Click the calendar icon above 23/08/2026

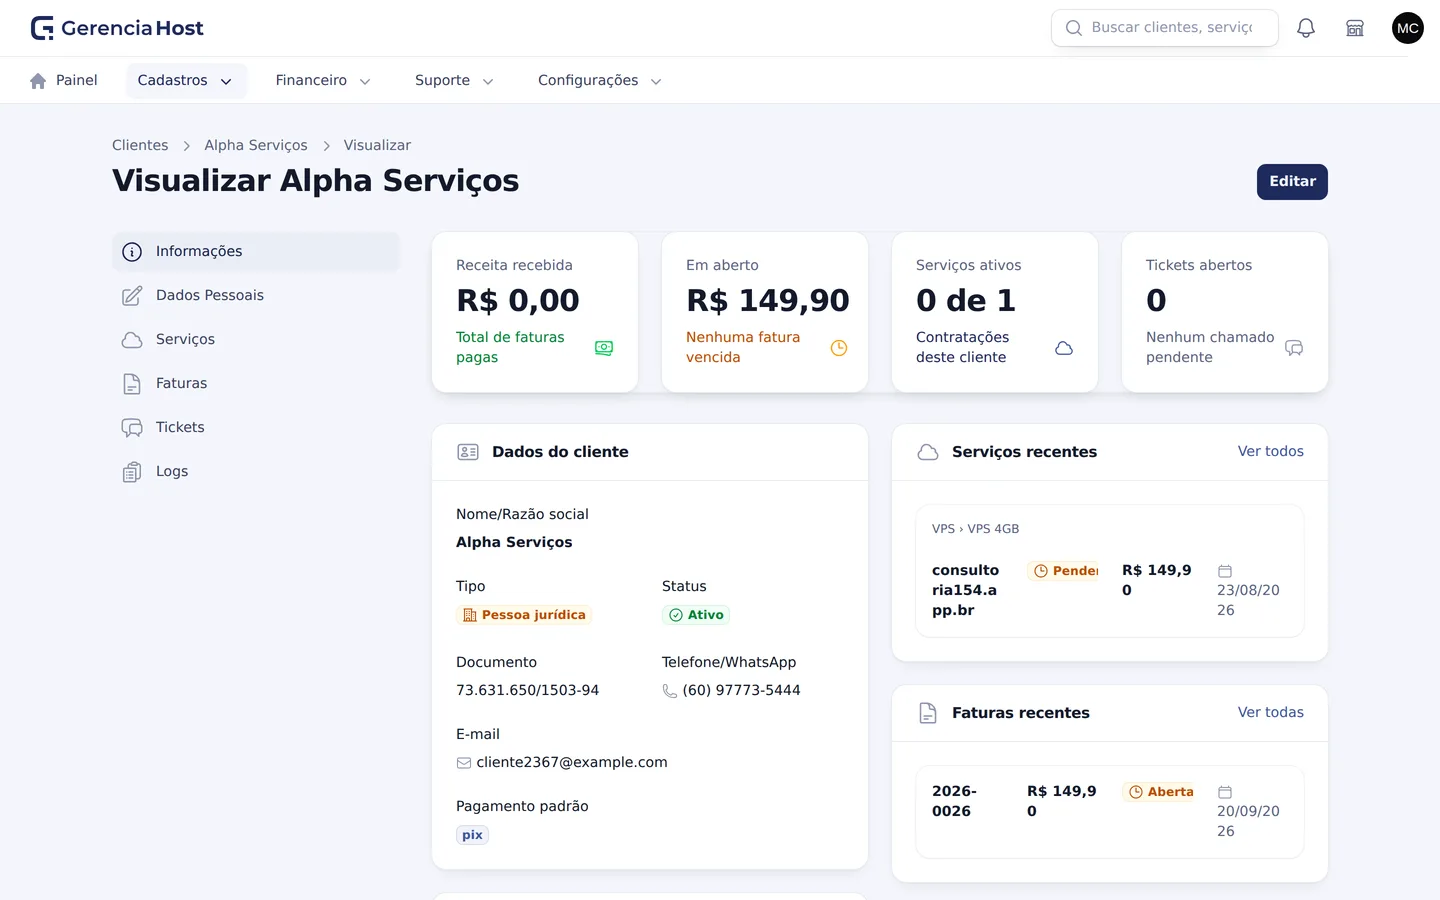(x=1225, y=571)
